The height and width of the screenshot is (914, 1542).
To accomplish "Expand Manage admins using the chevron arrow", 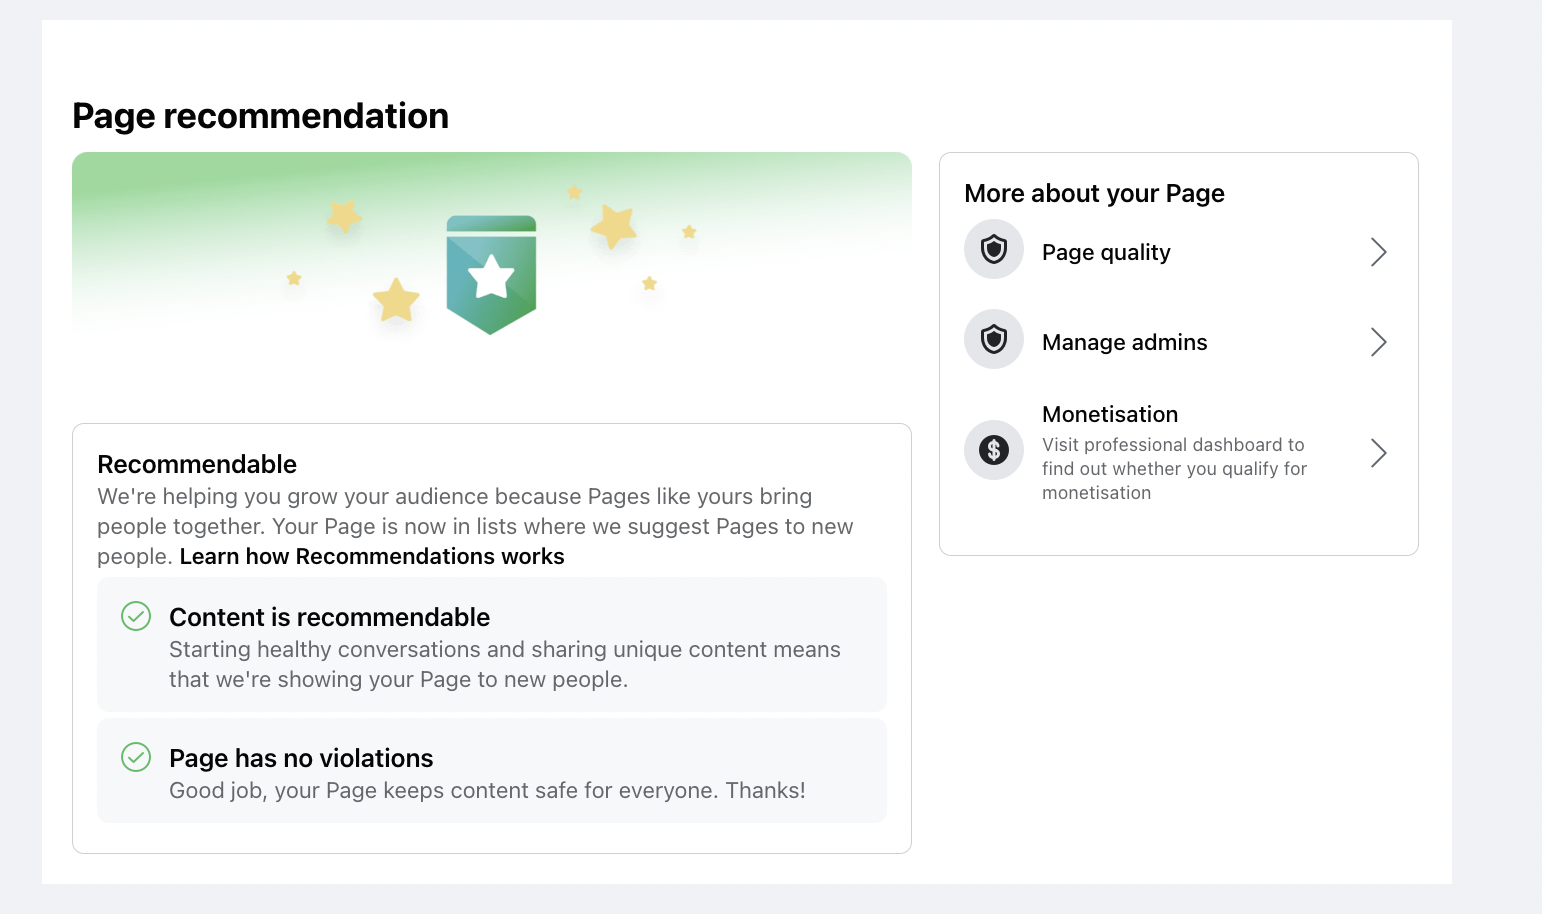I will pyautogui.click(x=1378, y=342).
